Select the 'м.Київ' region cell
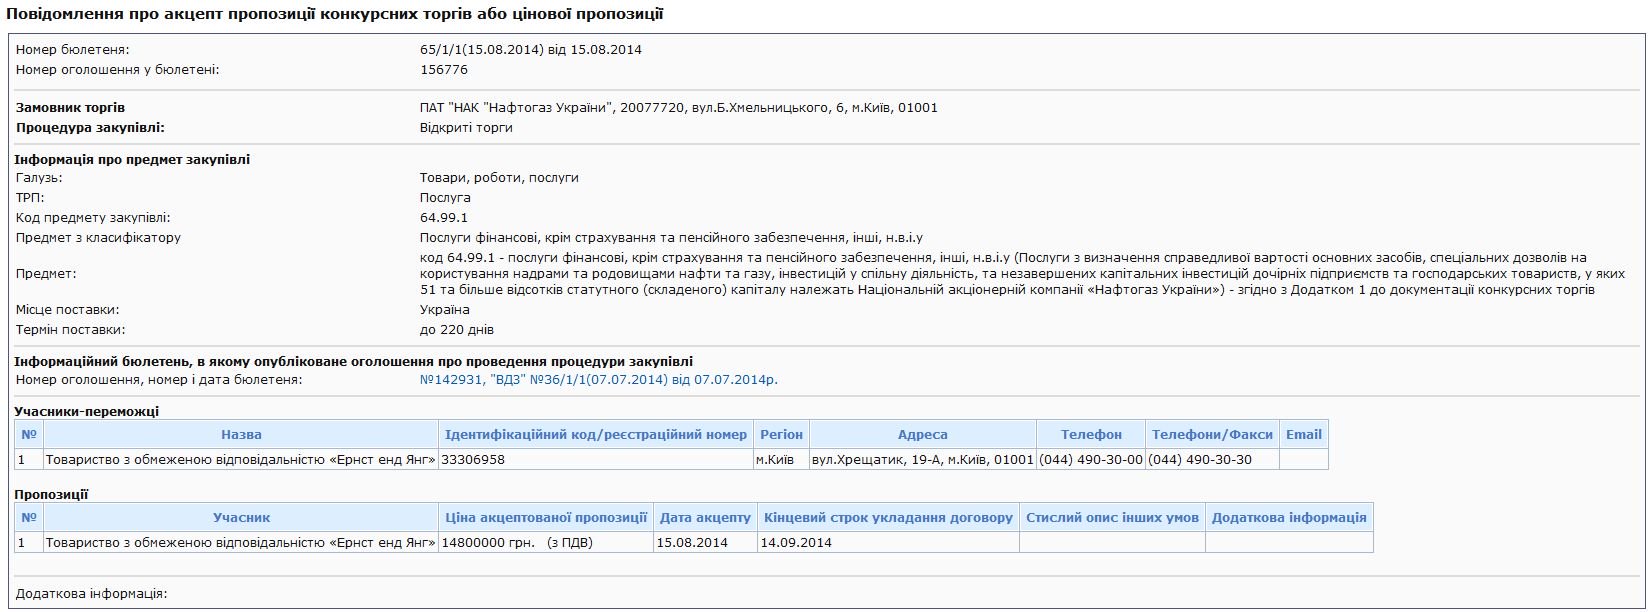The width and height of the screenshot is (1651, 612). [781, 459]
